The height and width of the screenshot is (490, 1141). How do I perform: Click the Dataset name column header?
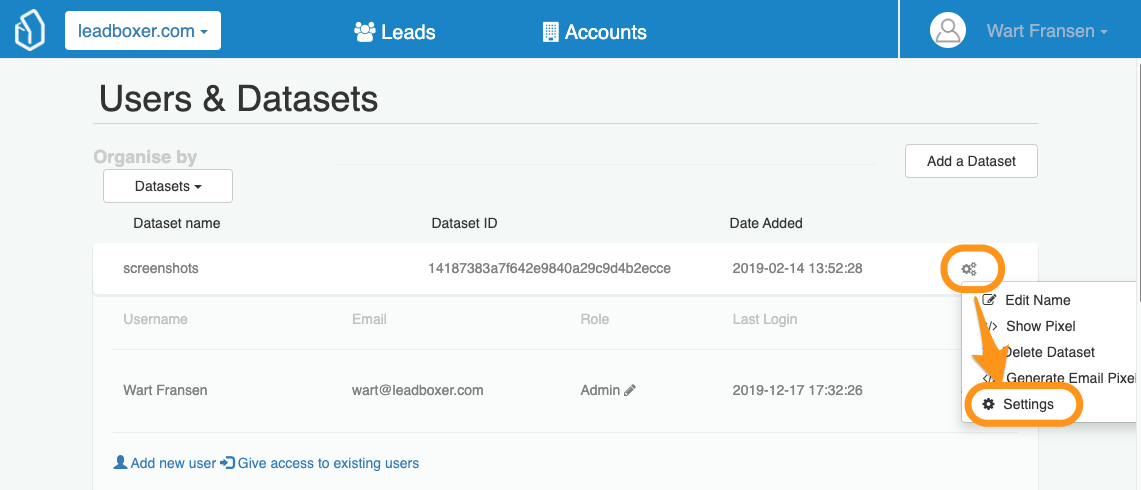pos(177,224)
